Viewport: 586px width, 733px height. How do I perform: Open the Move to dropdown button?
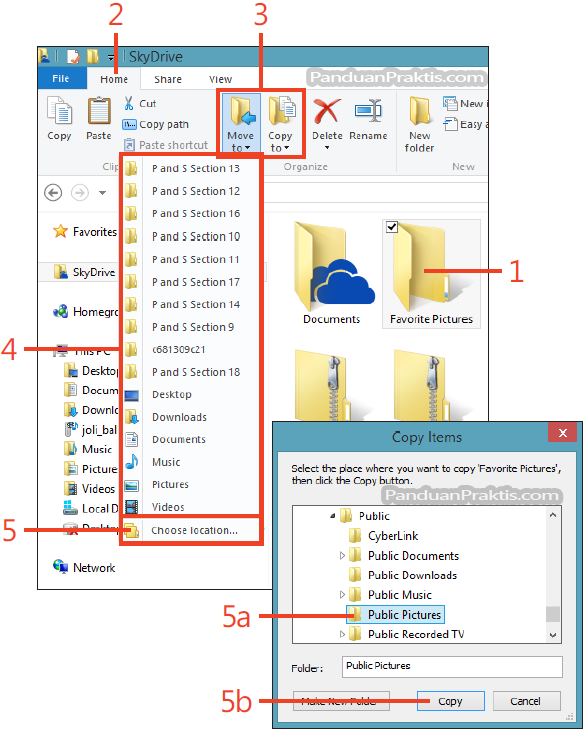(x=241, y=123)
